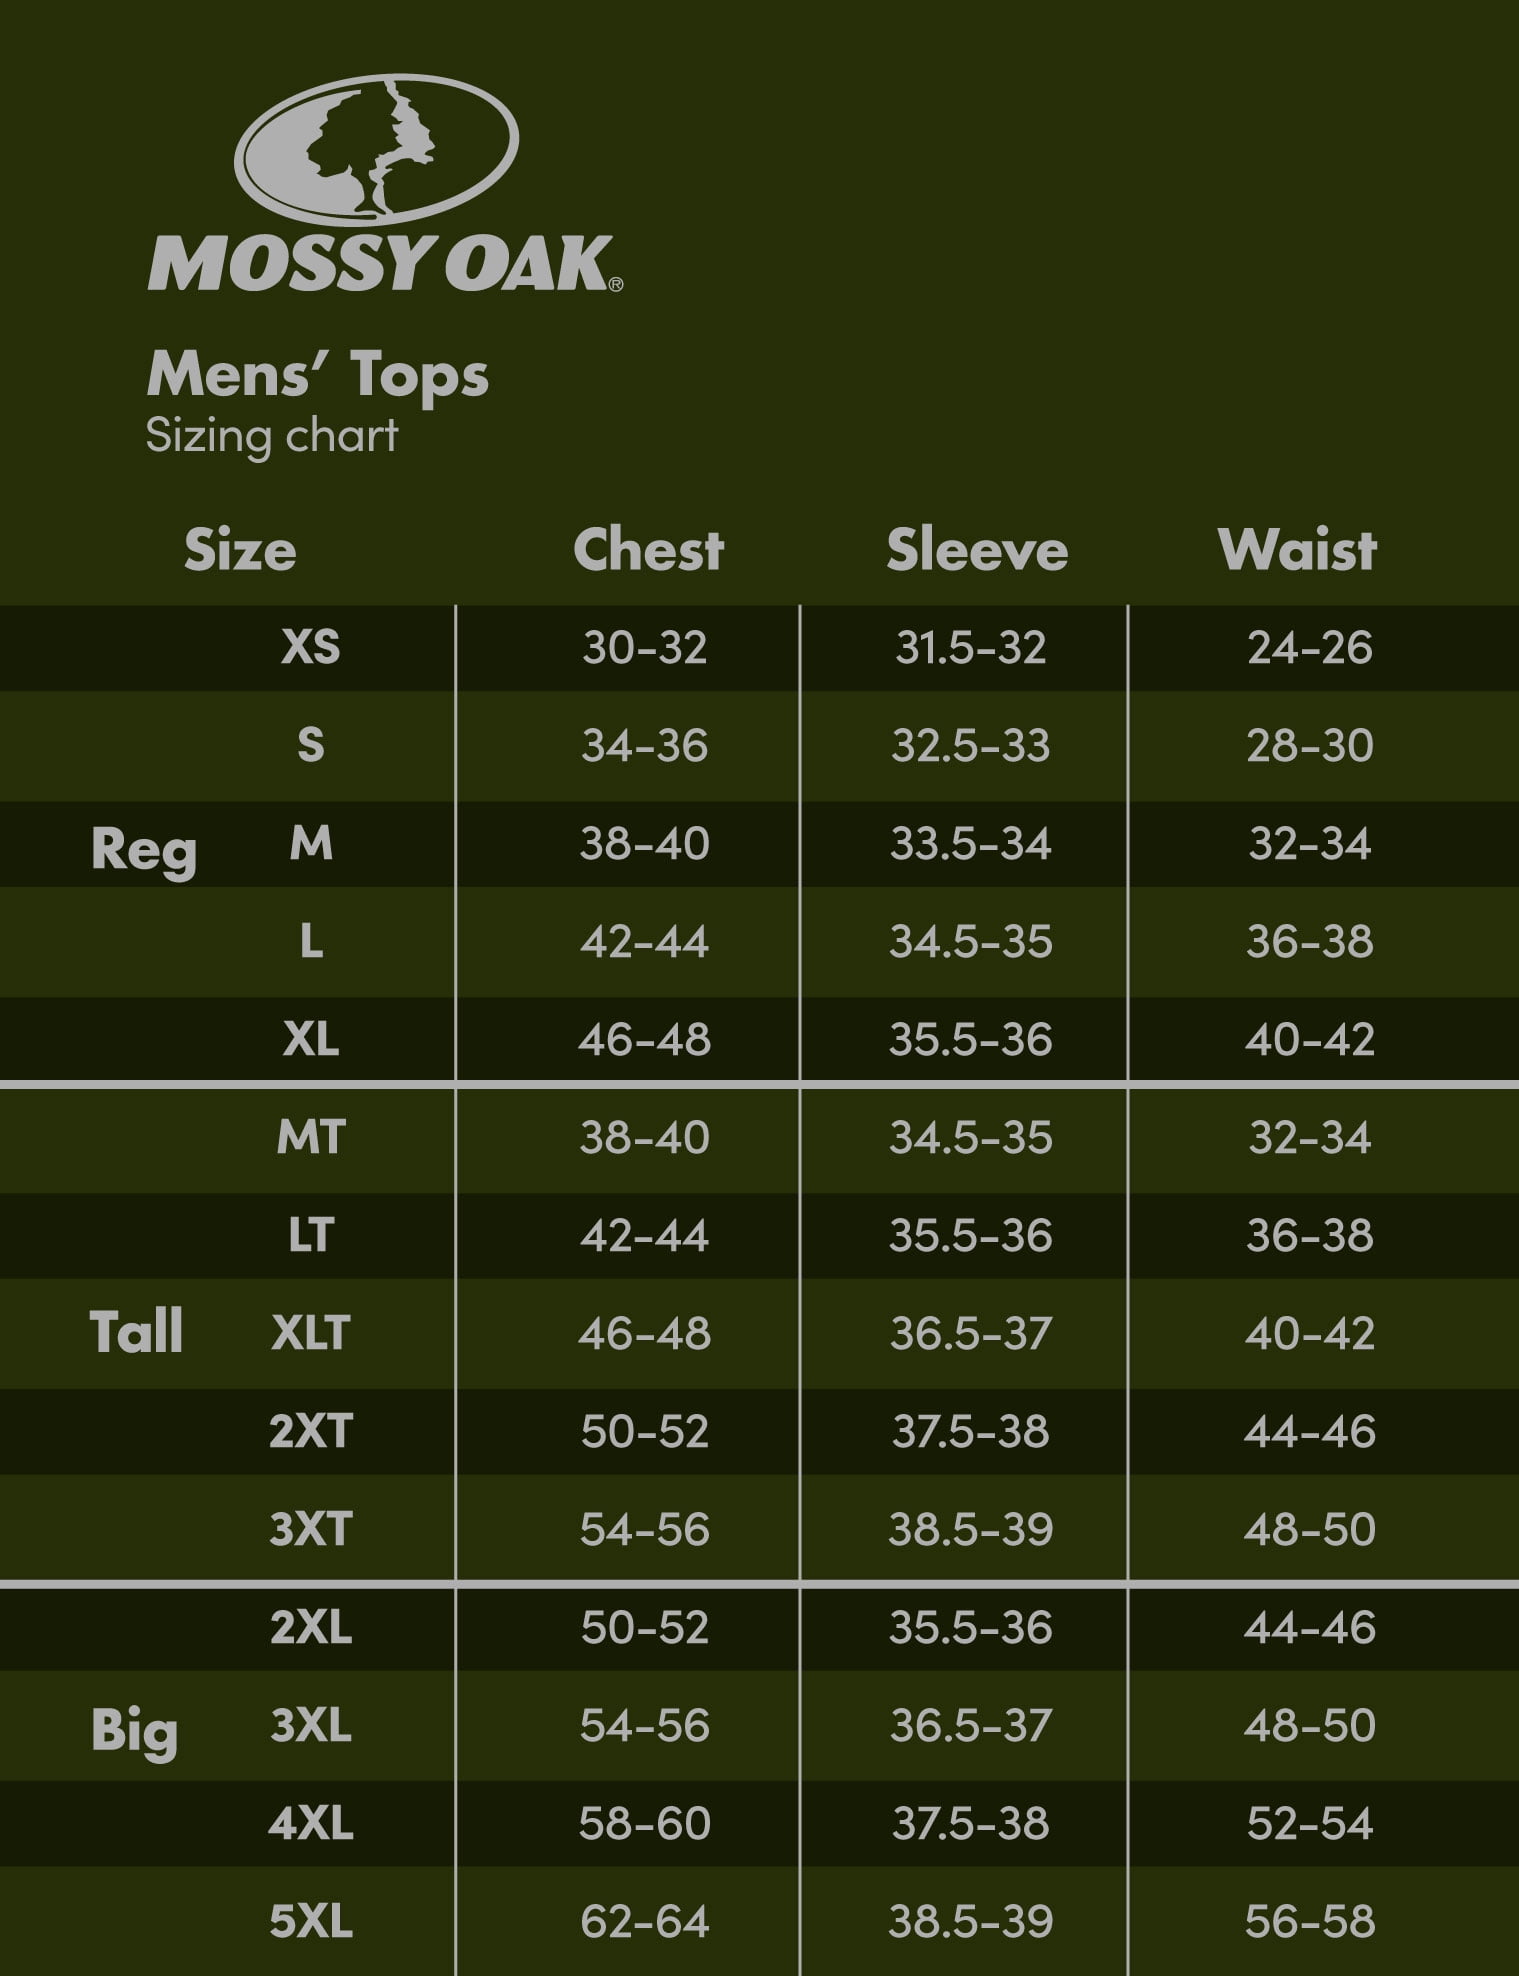Select the Tall size group label
This screenshot has width=1519, height=1976.
136,1331
